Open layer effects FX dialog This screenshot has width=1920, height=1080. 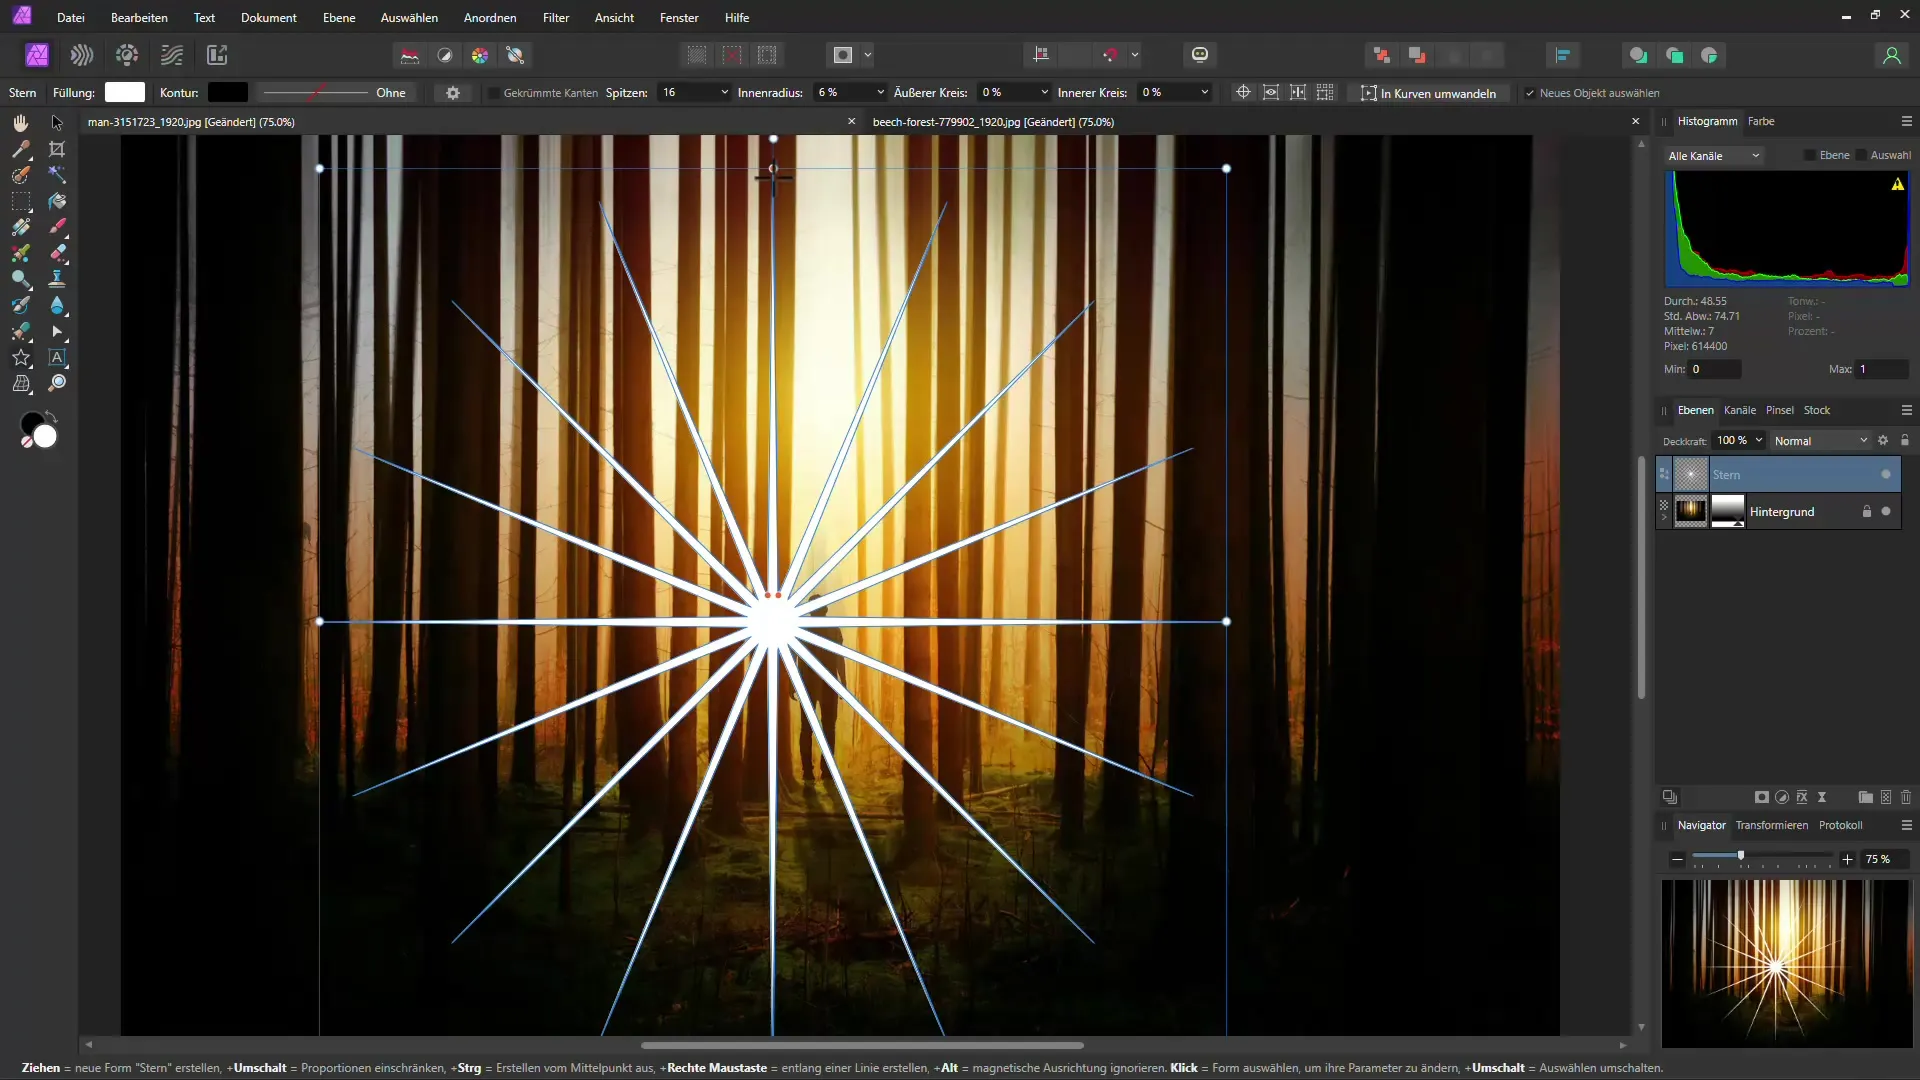click(1802, 797)
